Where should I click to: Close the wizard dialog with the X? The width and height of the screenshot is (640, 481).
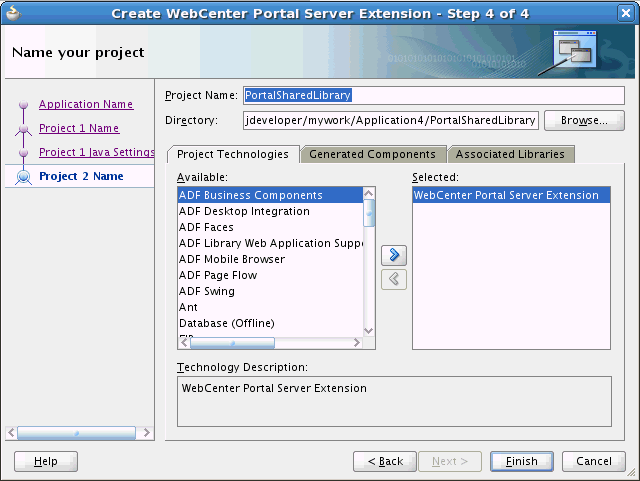pos(626,13)
